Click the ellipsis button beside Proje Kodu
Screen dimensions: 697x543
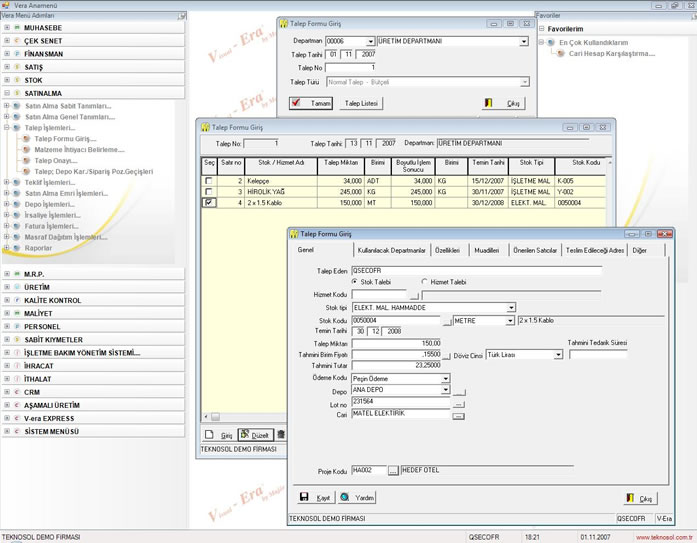(x=393, y=471)
